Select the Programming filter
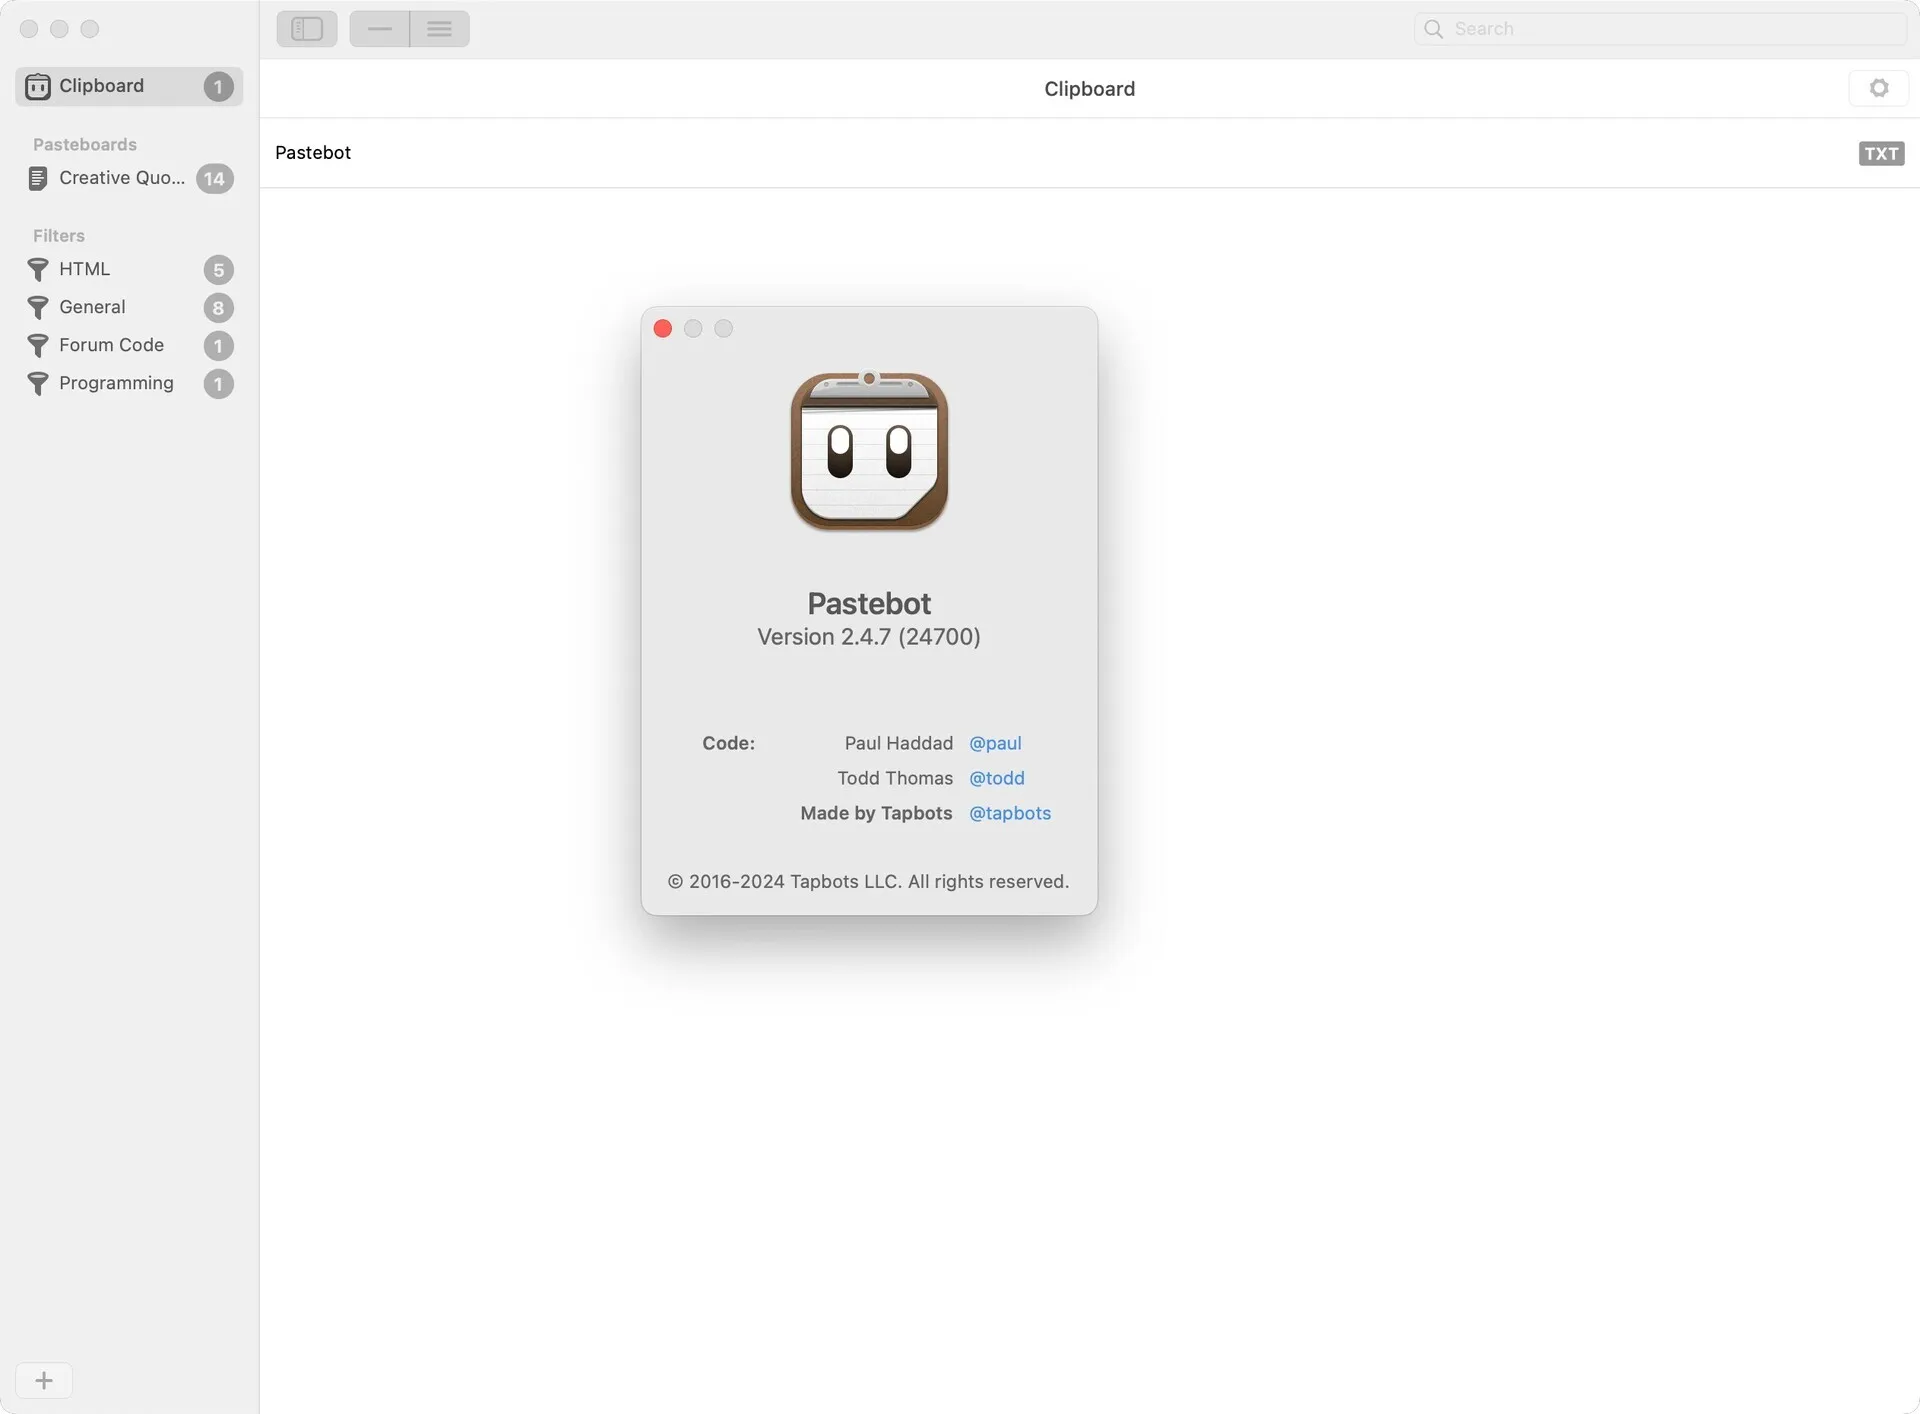Screen dimensions: 1920x1414 coord(129,383)
